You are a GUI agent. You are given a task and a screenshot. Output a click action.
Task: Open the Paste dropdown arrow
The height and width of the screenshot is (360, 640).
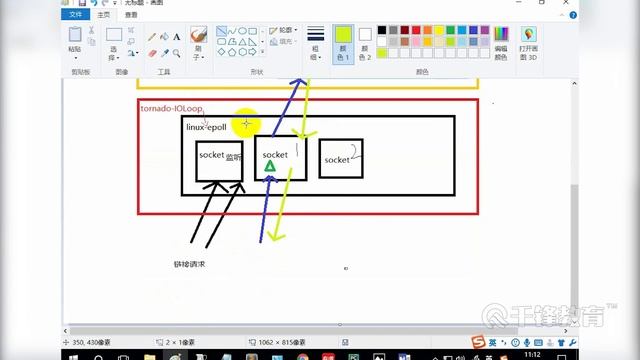pos(75,58)
